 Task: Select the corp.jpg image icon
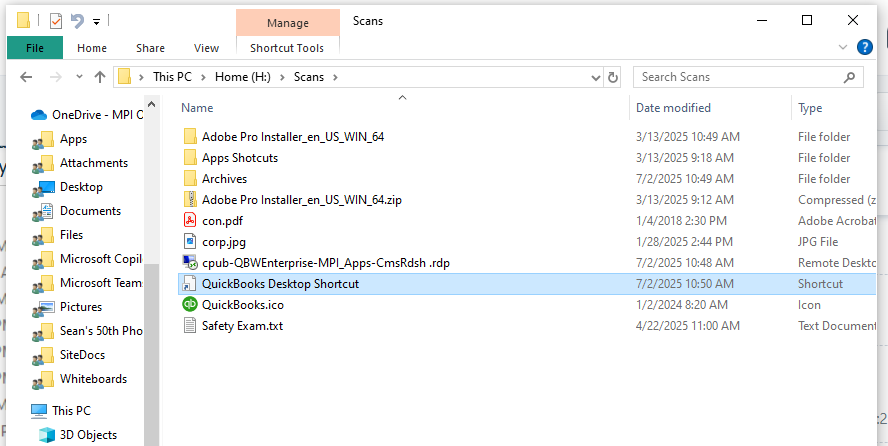[x=190, y=242]
